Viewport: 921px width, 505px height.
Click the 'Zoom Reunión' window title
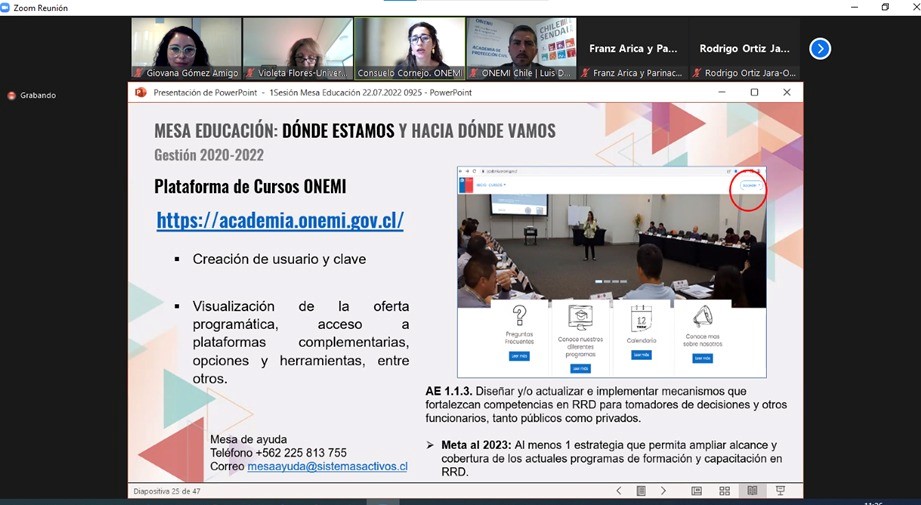click(x=41, y=8)
